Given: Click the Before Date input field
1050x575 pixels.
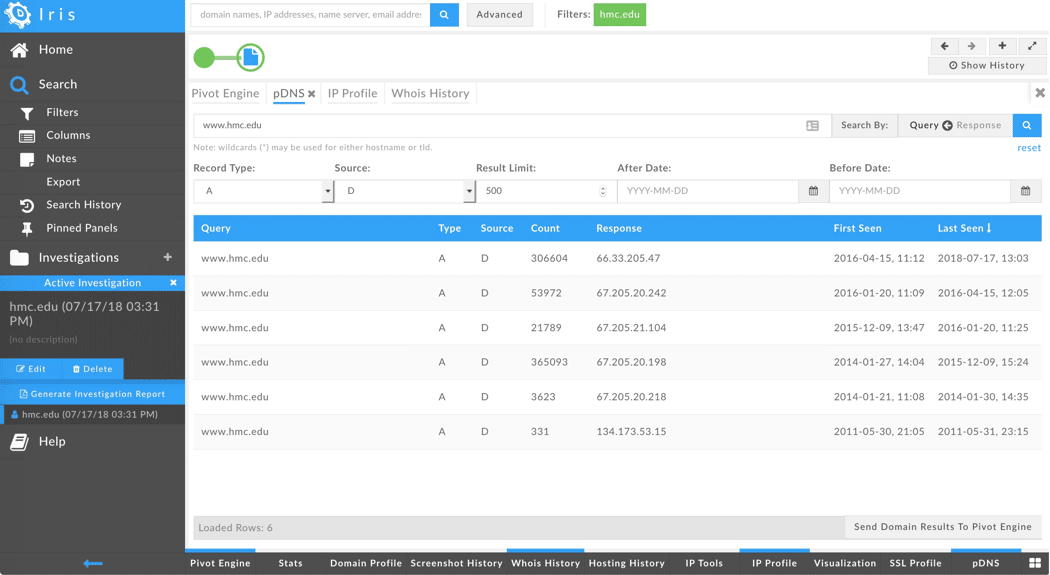Looking at the screenshot, I should pyautogui.click(x=920, y=191).
